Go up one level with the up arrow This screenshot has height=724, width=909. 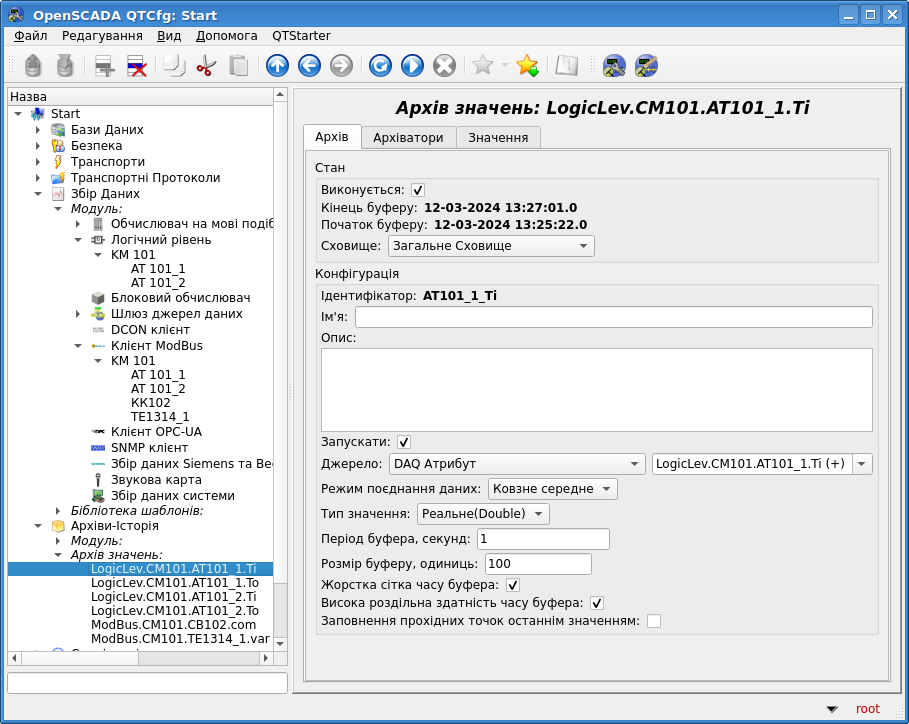click(277, 66)
